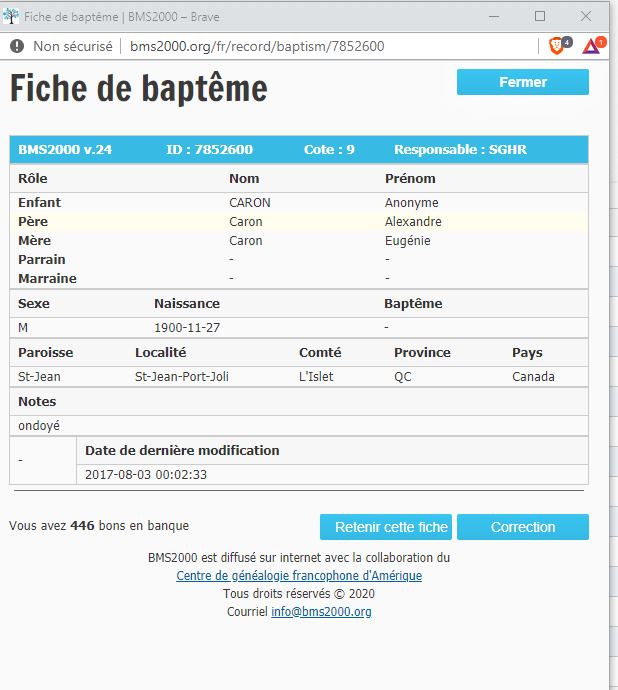Click Retenir cette fiche button

point(386,527)
